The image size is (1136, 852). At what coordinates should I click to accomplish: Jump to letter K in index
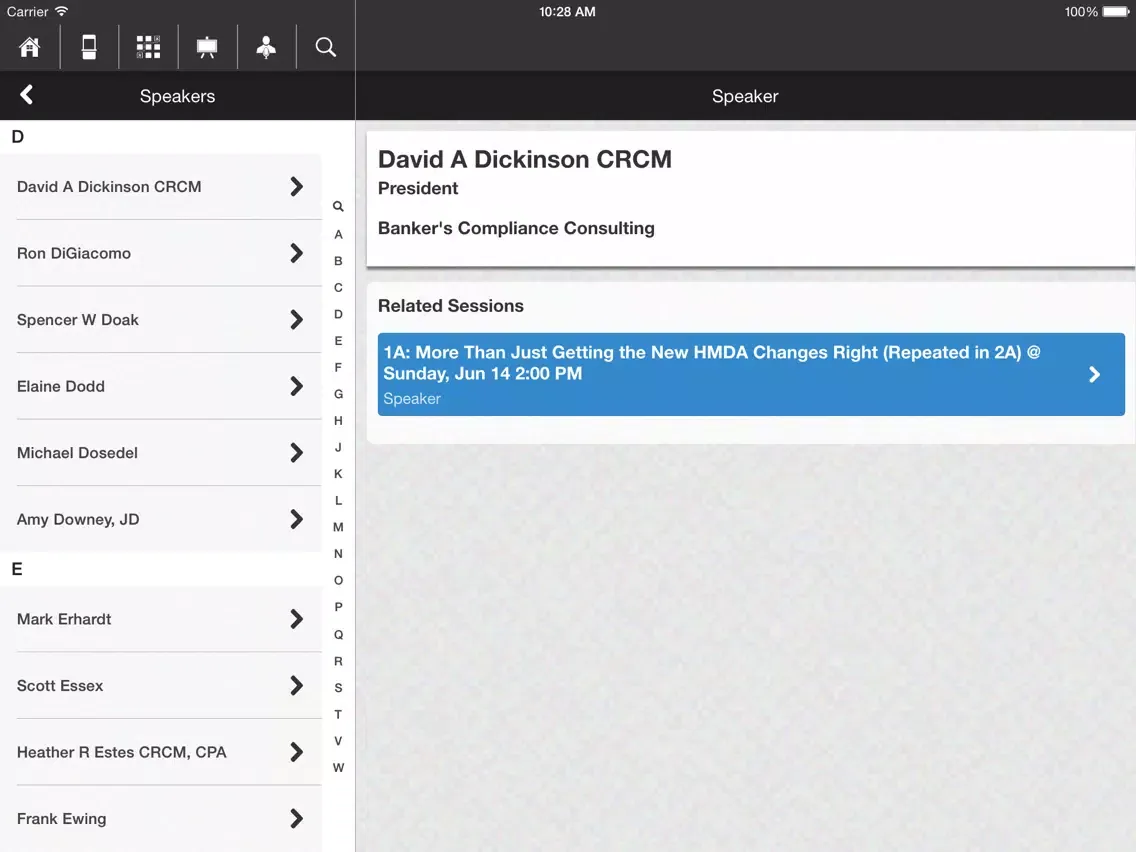338,474
